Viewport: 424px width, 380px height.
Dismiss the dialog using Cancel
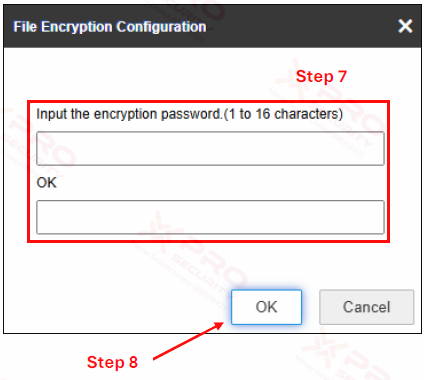[367, 307]
